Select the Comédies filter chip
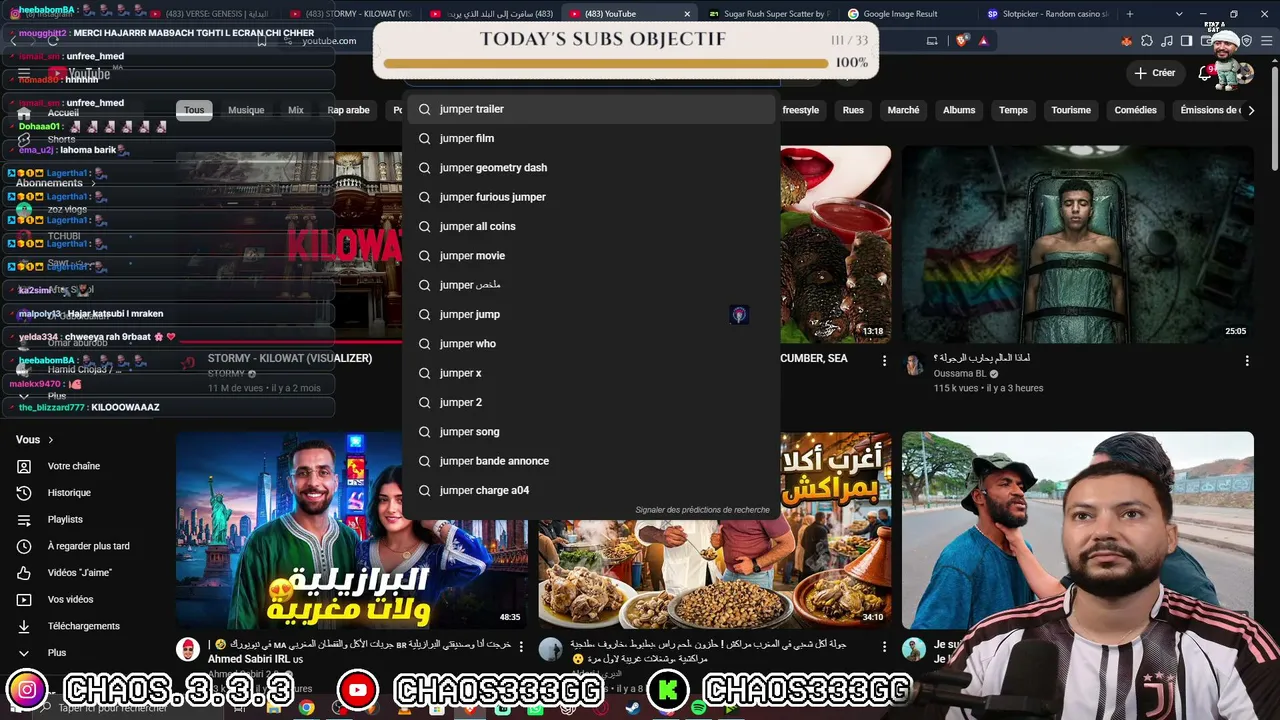 coord(1135,110)
